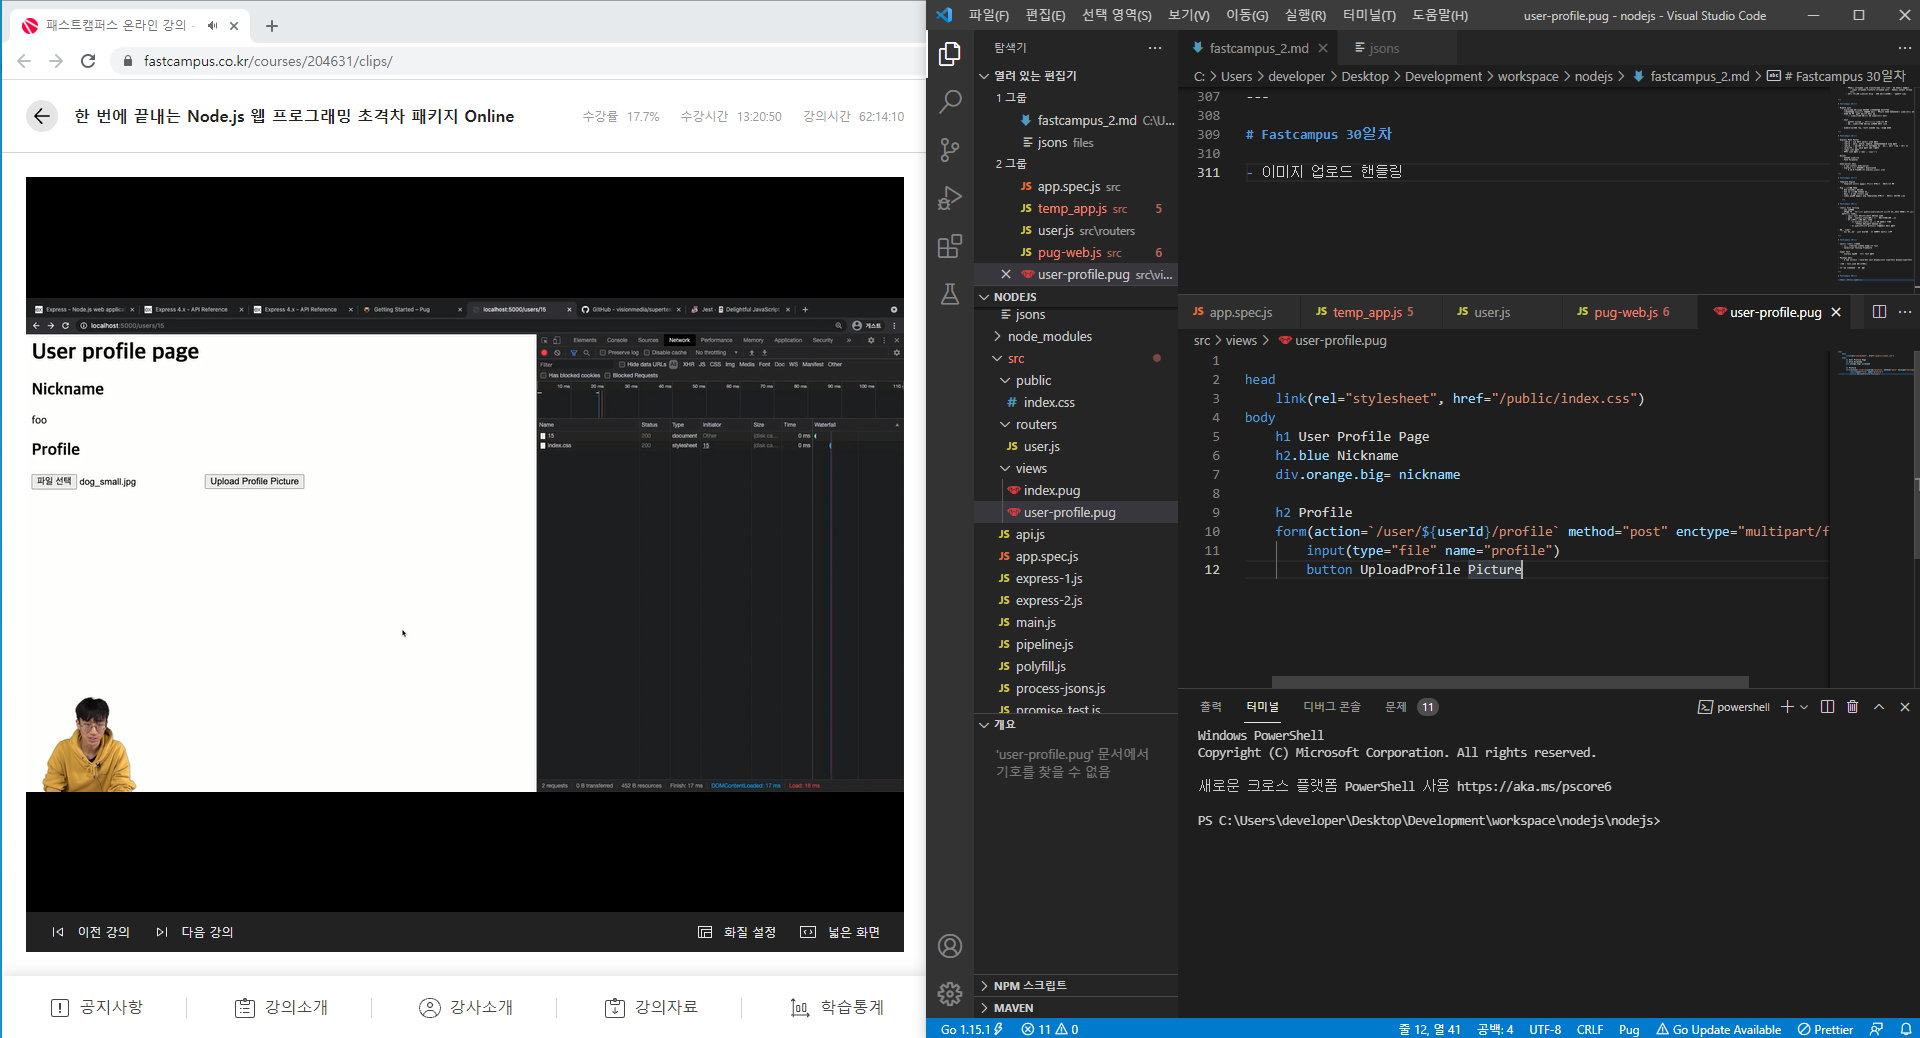Open the Search view in VS Code
The height and width of the screenshot is (1038, 1920).
point(950,102)
